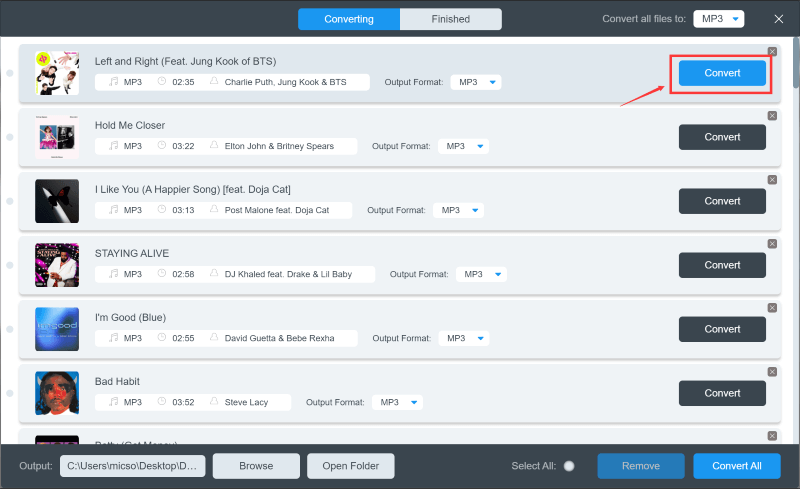The width and height of the screenshot is (800, 489).
Task: Remove the STAYING ALIVE track via its X icon
Action: click(x=772, y=244)
